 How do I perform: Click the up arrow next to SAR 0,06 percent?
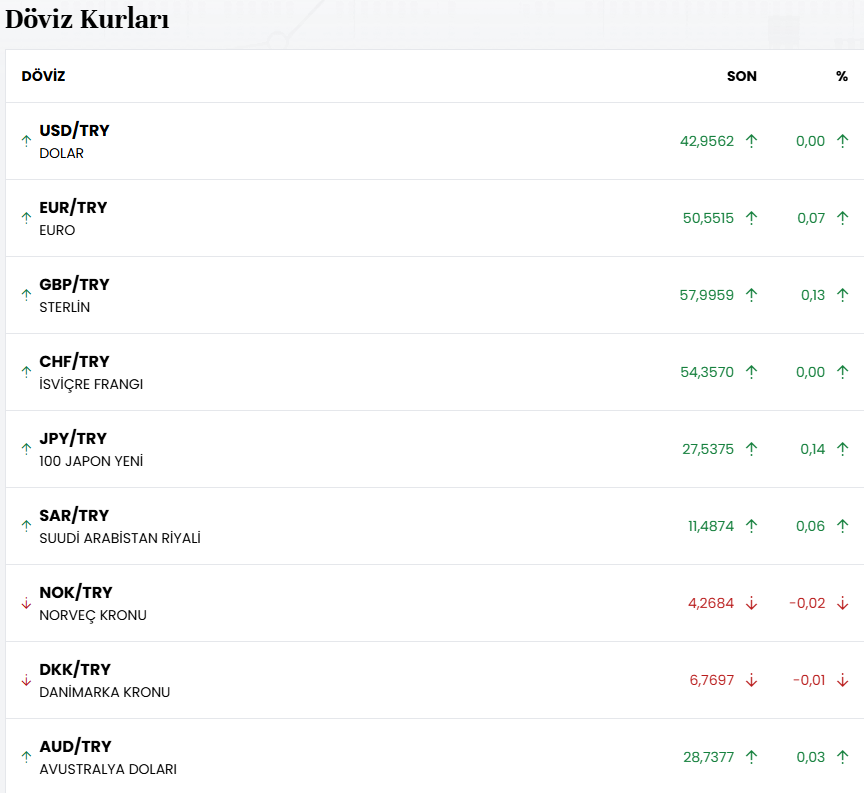coord(842,526)
